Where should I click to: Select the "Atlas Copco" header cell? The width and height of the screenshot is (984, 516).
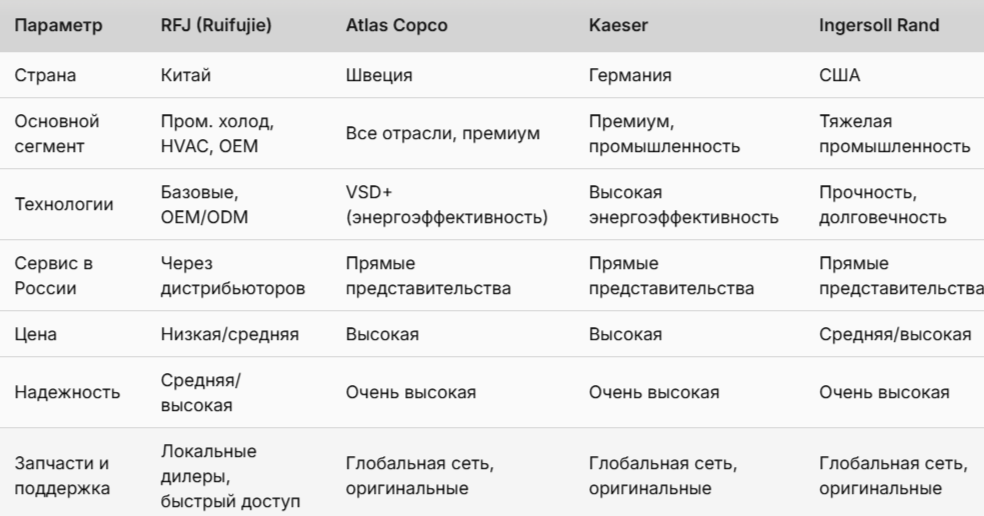[x=396, y=25]
